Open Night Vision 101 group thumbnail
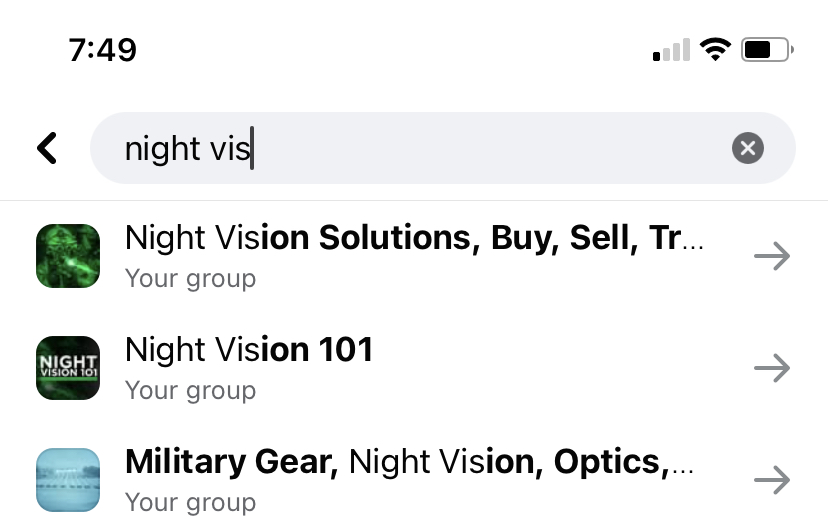Image resolution: width=828 pixels, height=529 pixels. point(68,368)
